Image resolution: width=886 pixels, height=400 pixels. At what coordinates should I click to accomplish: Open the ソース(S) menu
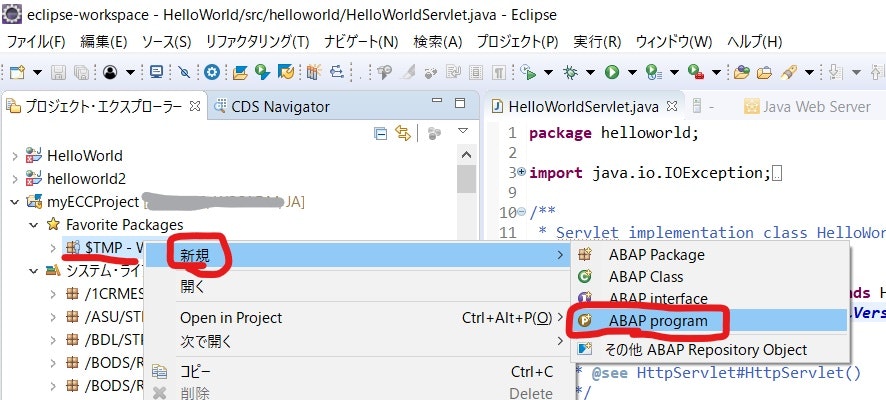tap(166, 42)
